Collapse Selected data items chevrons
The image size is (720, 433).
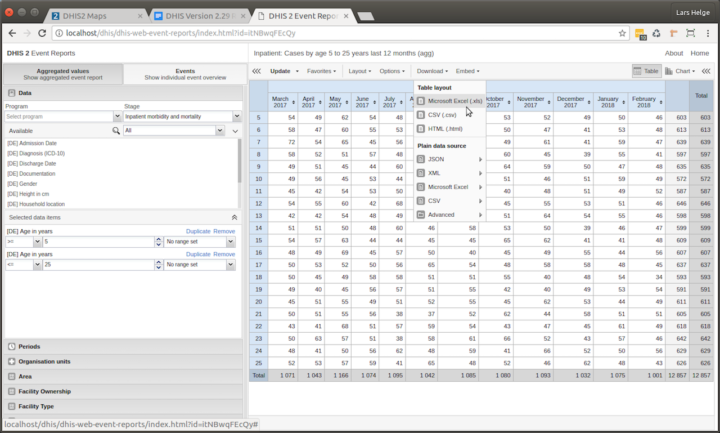coord(234,217)
